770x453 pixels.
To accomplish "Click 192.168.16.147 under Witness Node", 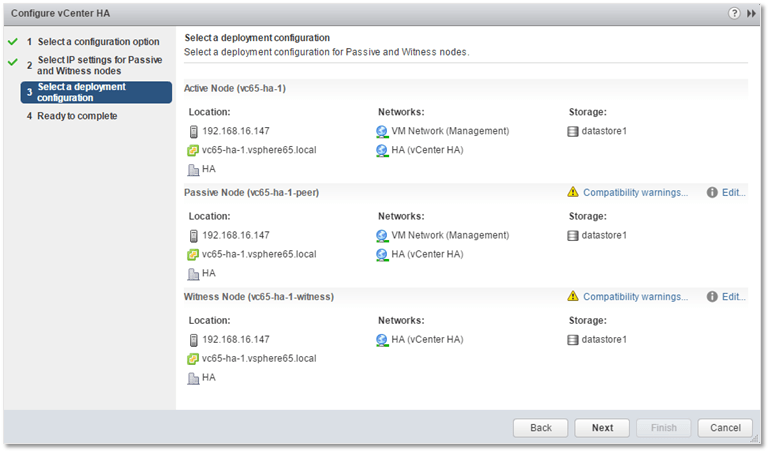I will pos(236,340).
